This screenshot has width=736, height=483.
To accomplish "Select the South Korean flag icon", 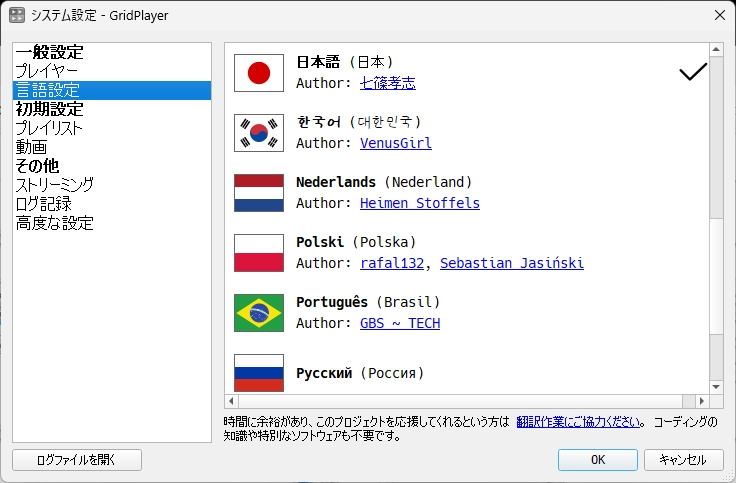I will [259, 133].
